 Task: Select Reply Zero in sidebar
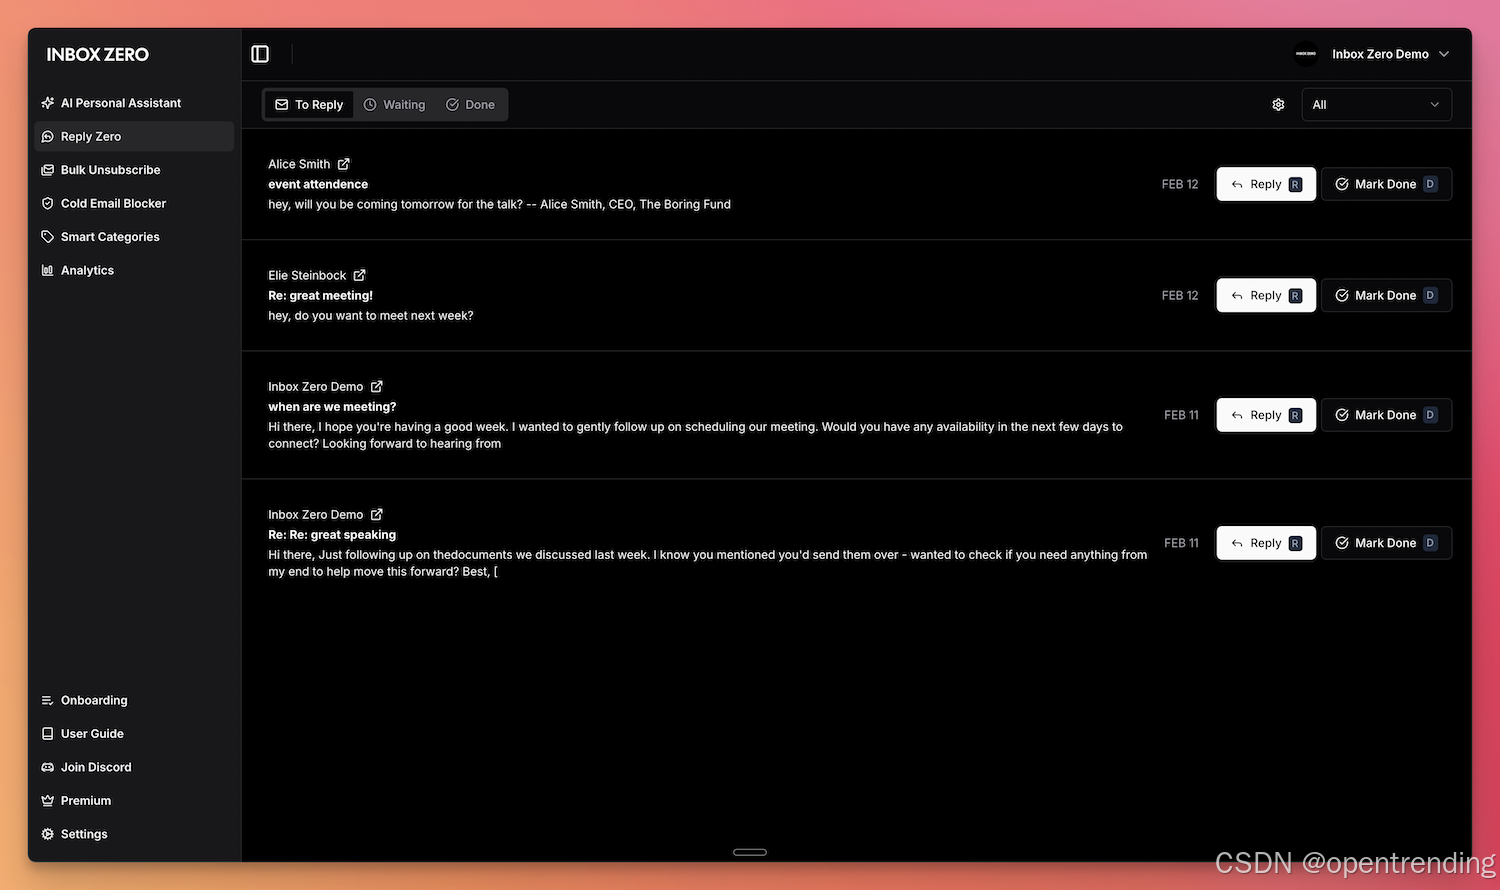(134, 136)
